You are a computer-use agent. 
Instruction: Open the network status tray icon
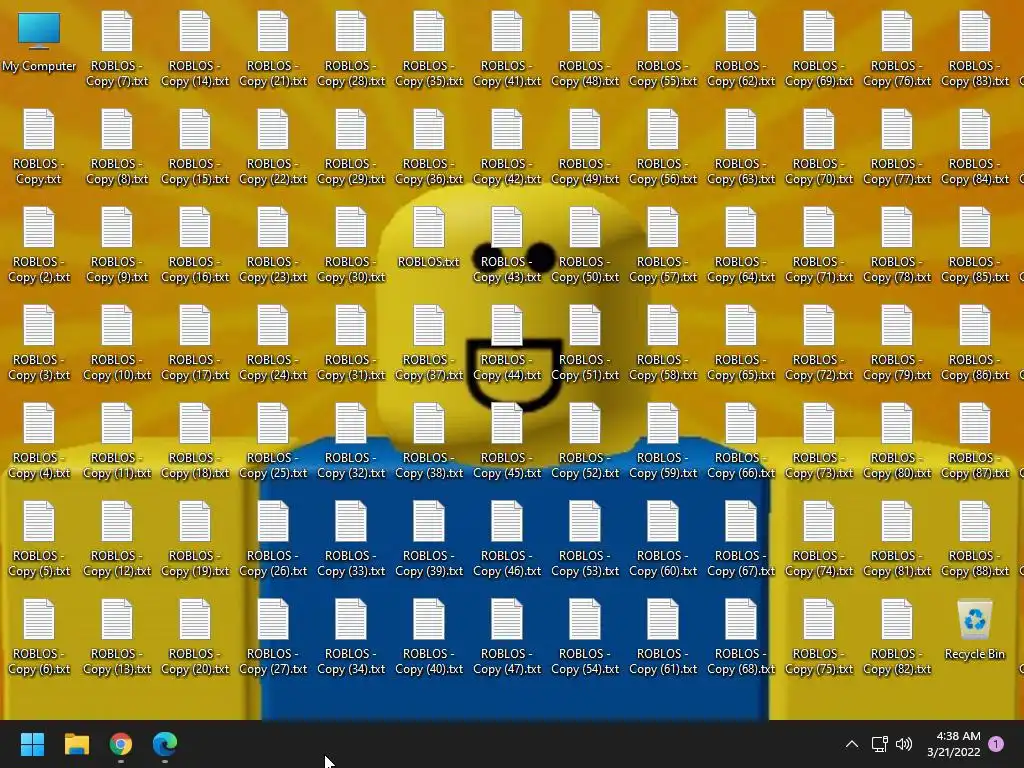pyautogui.click(x=879, y=744)
